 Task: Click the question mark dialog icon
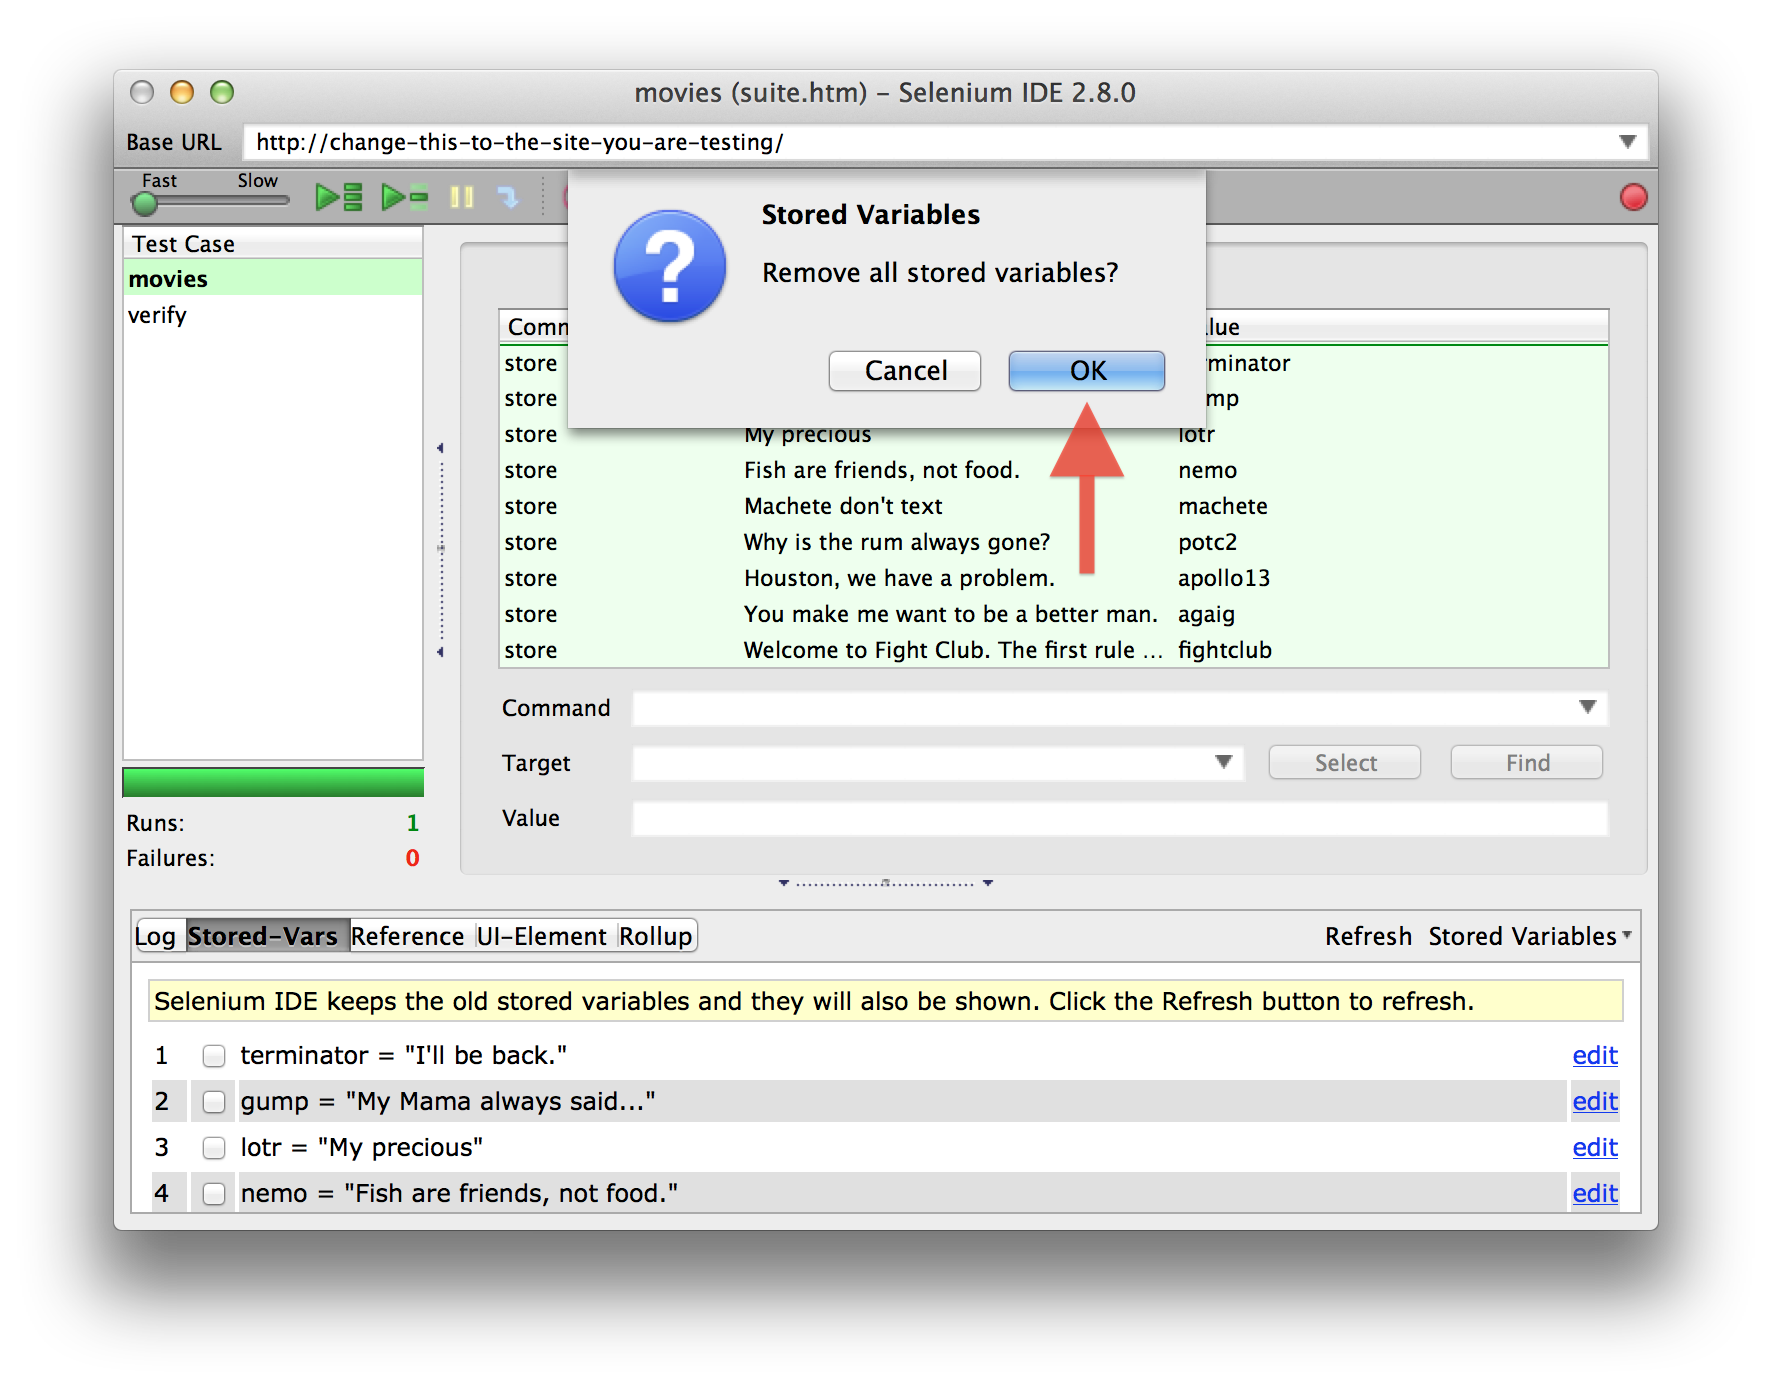click(670, 266)
